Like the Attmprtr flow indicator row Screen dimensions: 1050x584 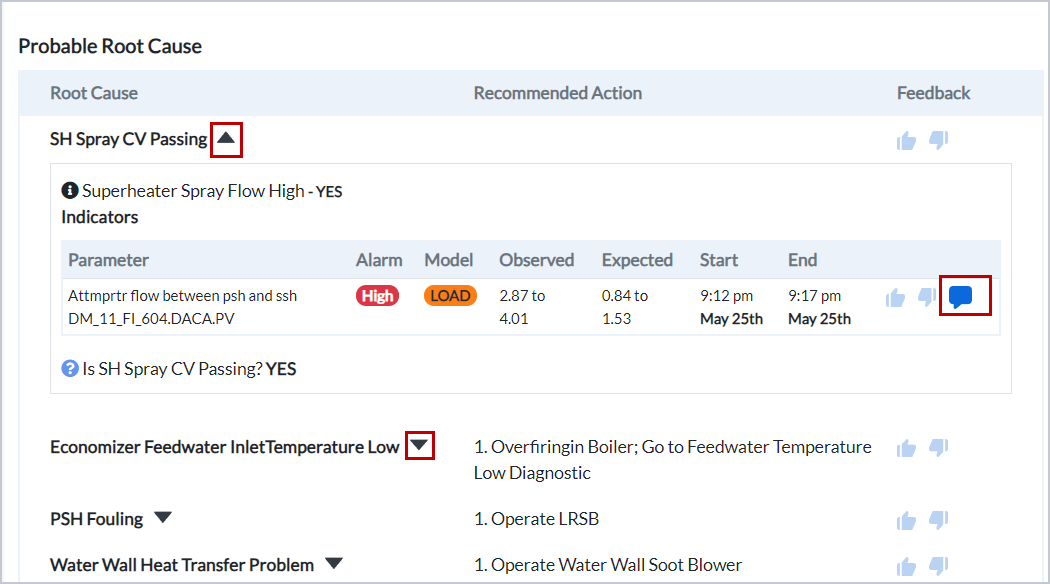click(x=896, y=297)
